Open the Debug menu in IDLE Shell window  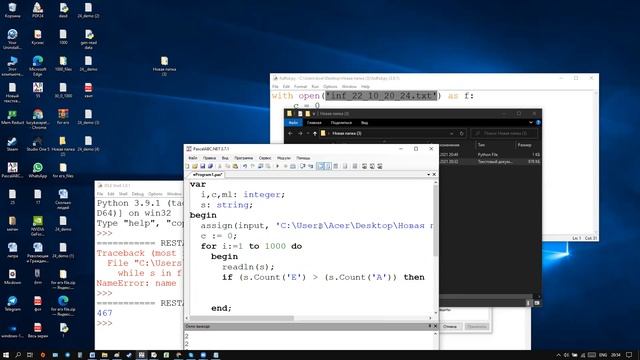point(138,194)
